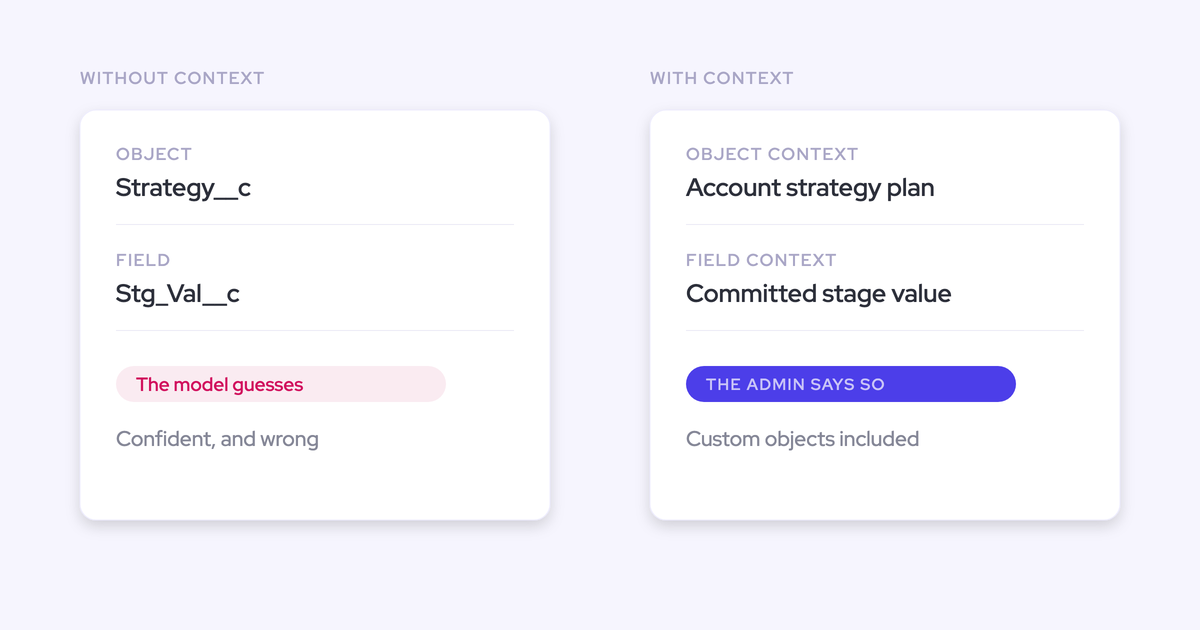The image size is (1200, 630).
Task: Click the OBJECT CONTEXT label
Action: [772, 154]
